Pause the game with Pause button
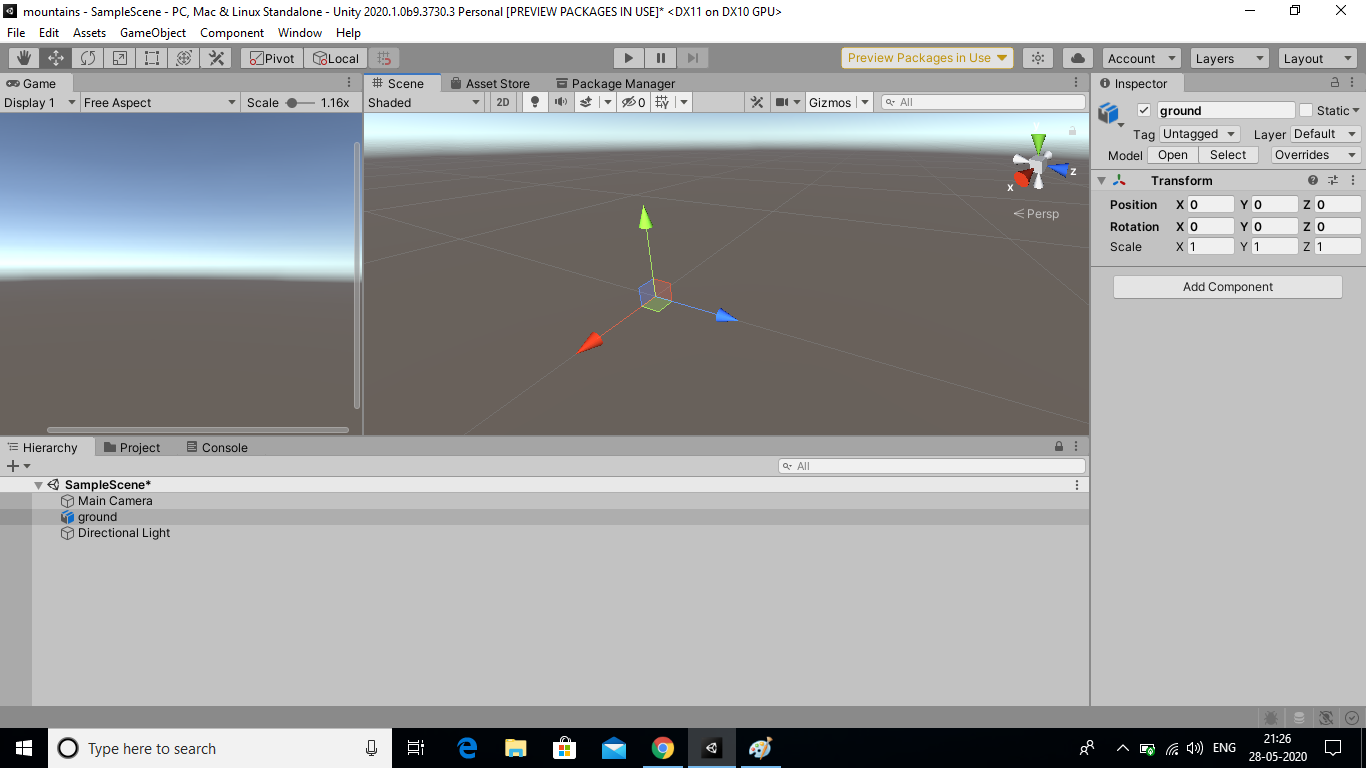1366x768 pixels. [x=661, y=58]
